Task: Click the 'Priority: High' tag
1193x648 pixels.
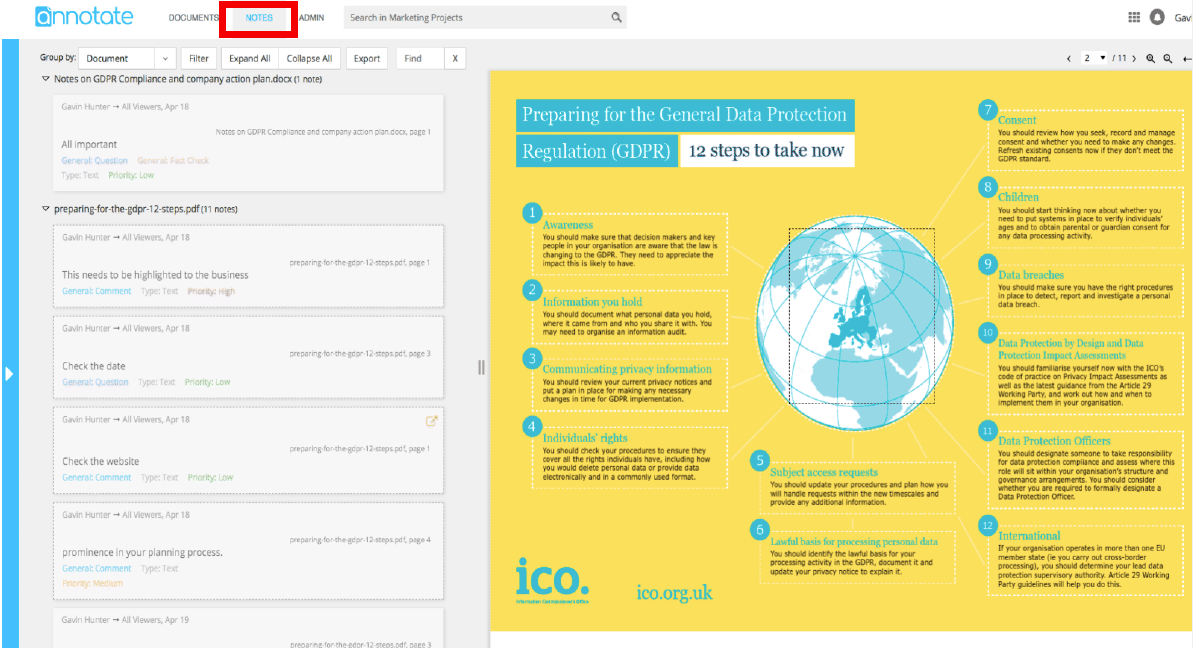Action: point(211,291)
